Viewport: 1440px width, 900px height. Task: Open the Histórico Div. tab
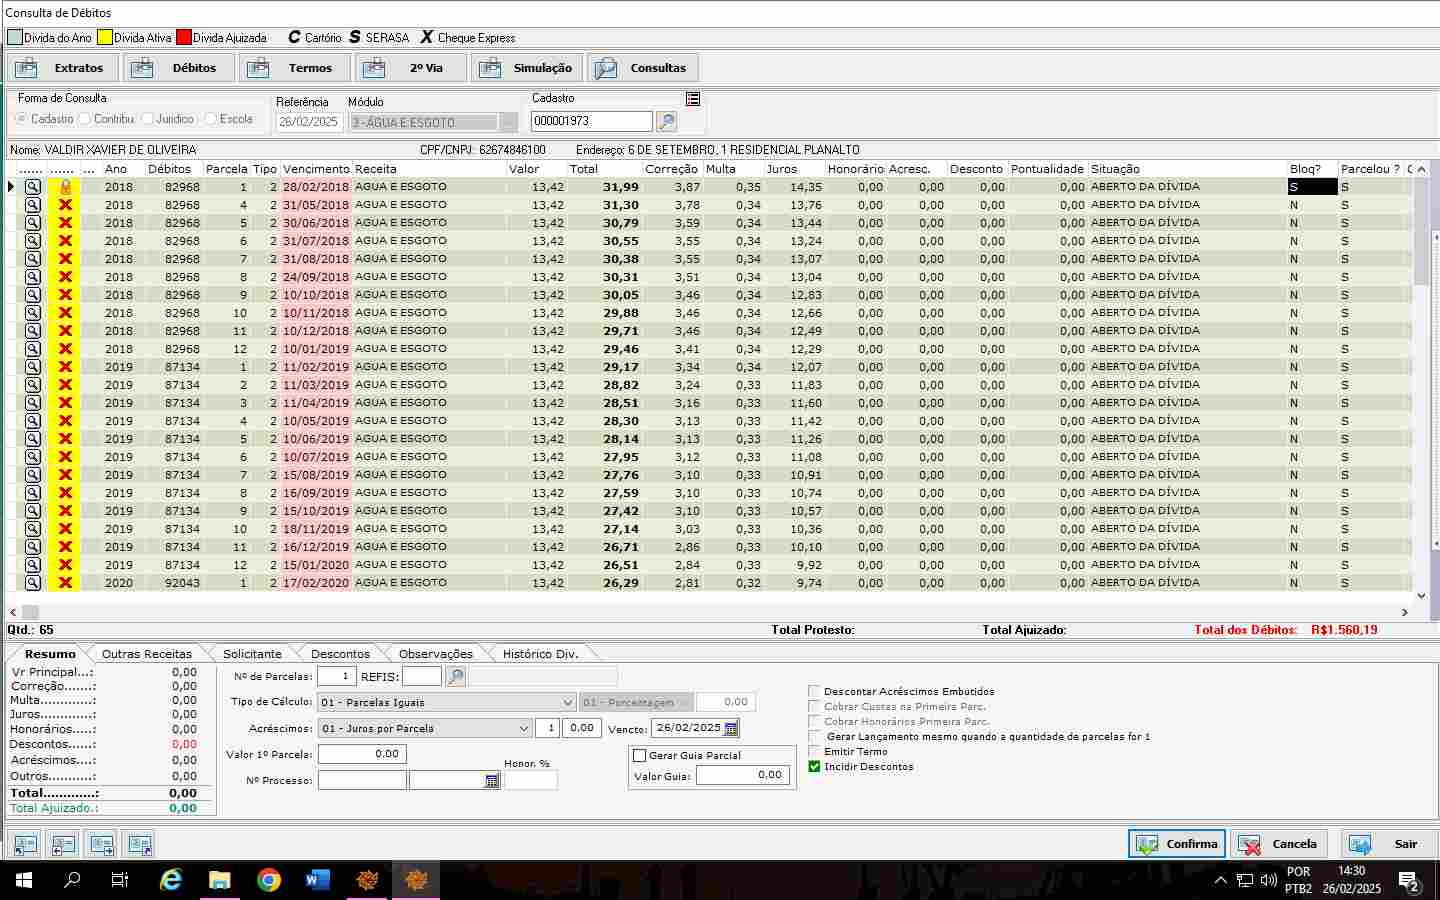coord(540,654)
